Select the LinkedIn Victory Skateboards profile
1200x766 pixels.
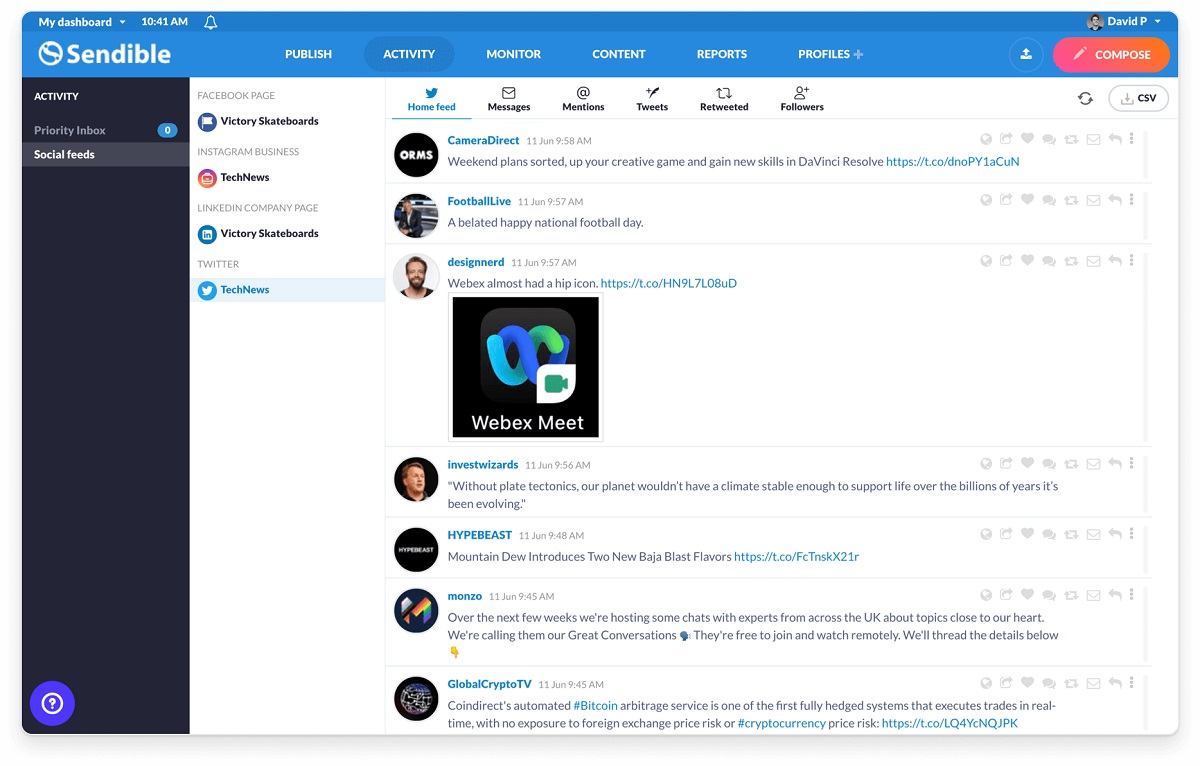[x=287, y=234]
